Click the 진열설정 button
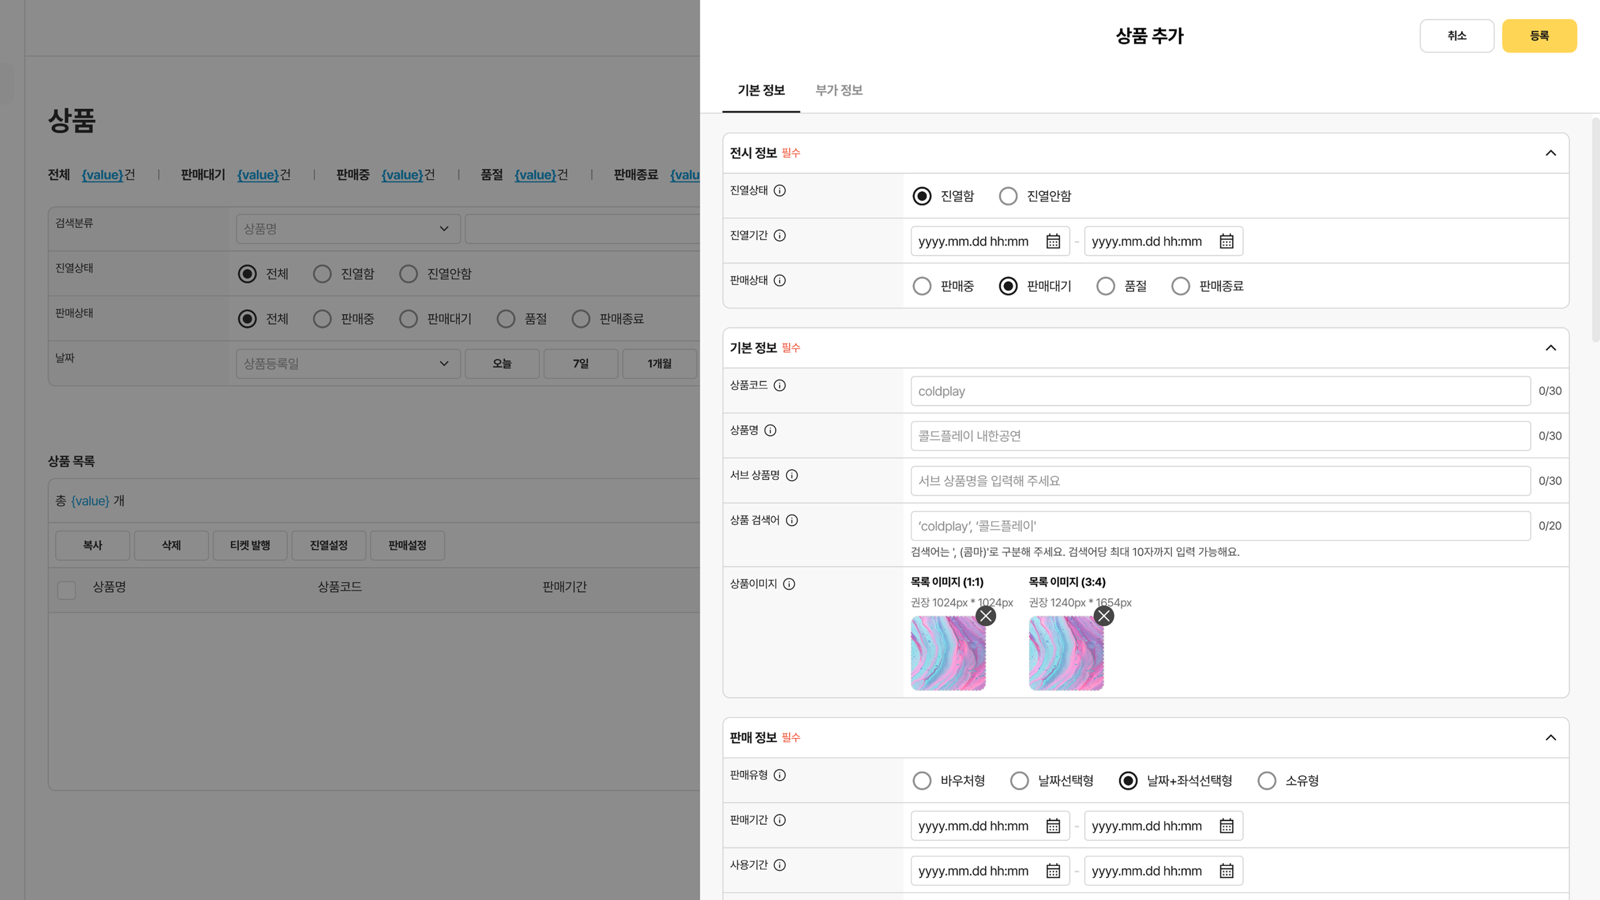 329,545
